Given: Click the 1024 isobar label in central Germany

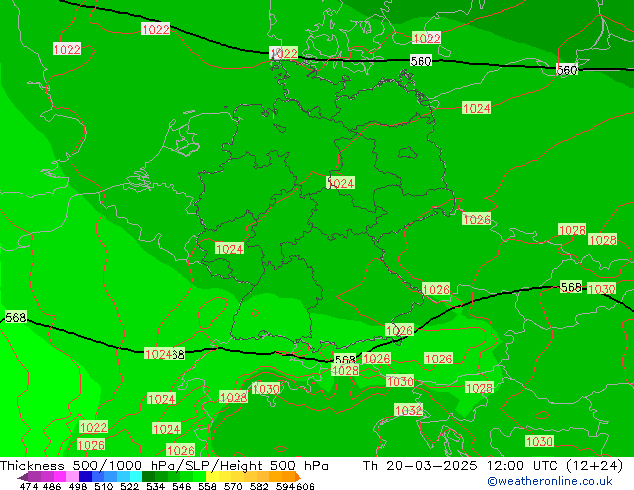Looking at the screenshot, I should coord(341,183).
